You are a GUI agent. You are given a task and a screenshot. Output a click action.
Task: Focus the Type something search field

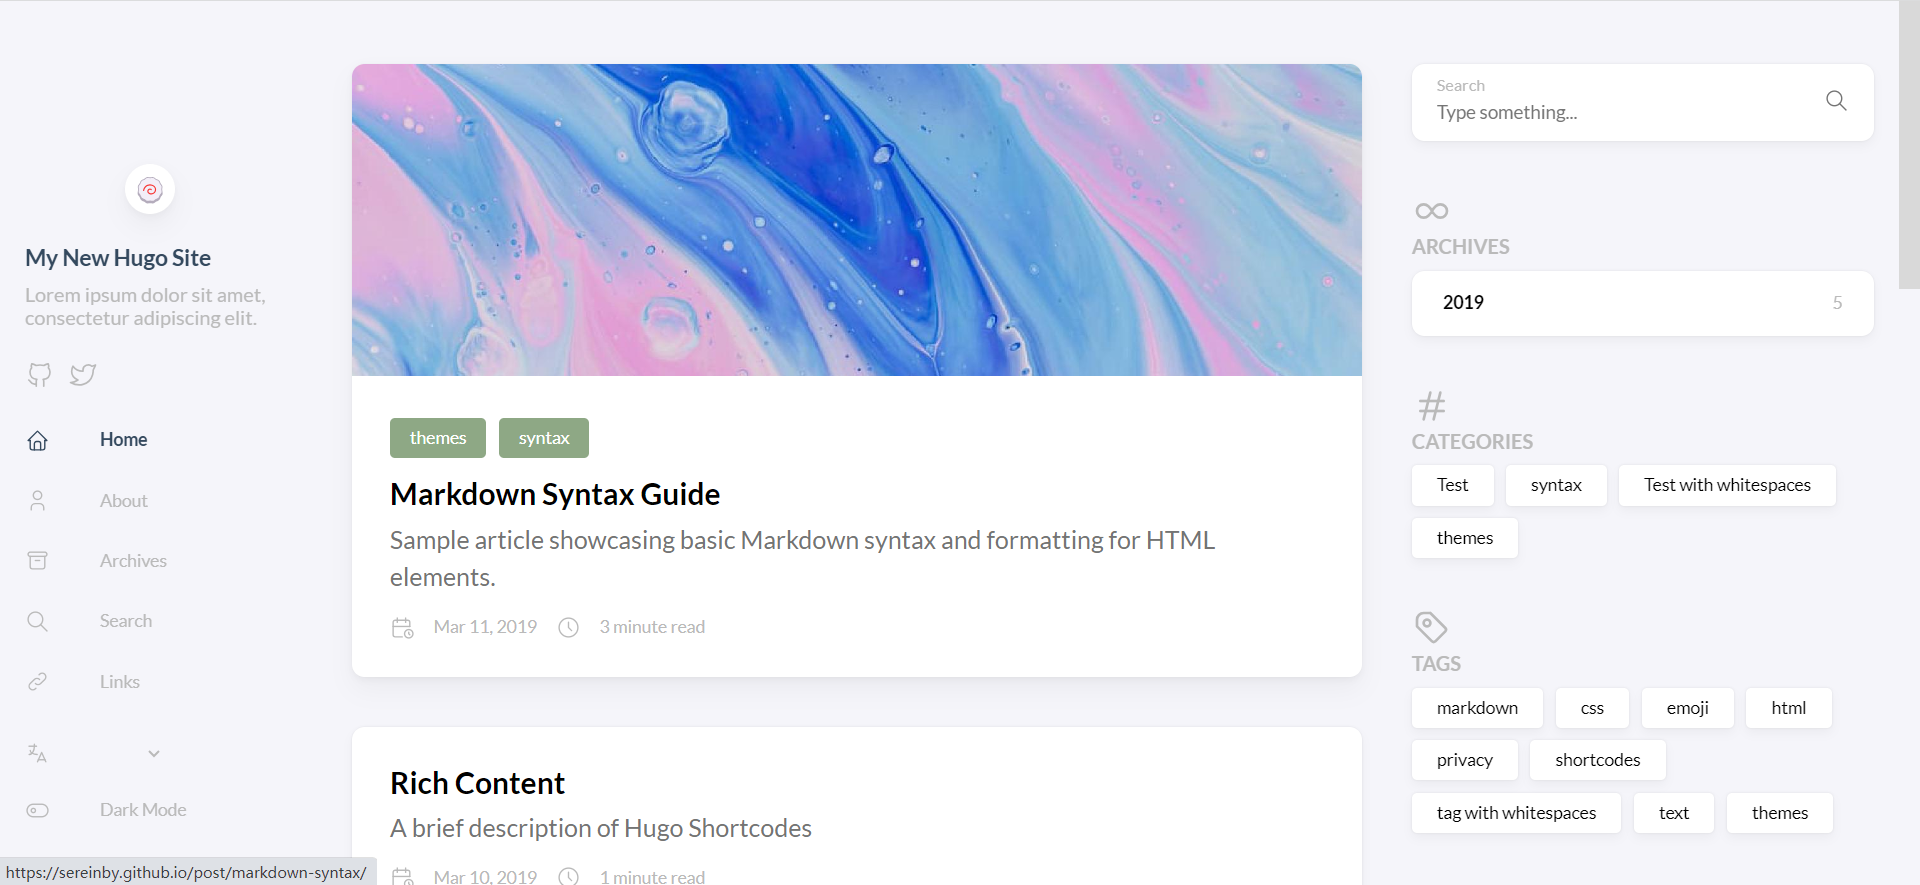pos(1620,113)
